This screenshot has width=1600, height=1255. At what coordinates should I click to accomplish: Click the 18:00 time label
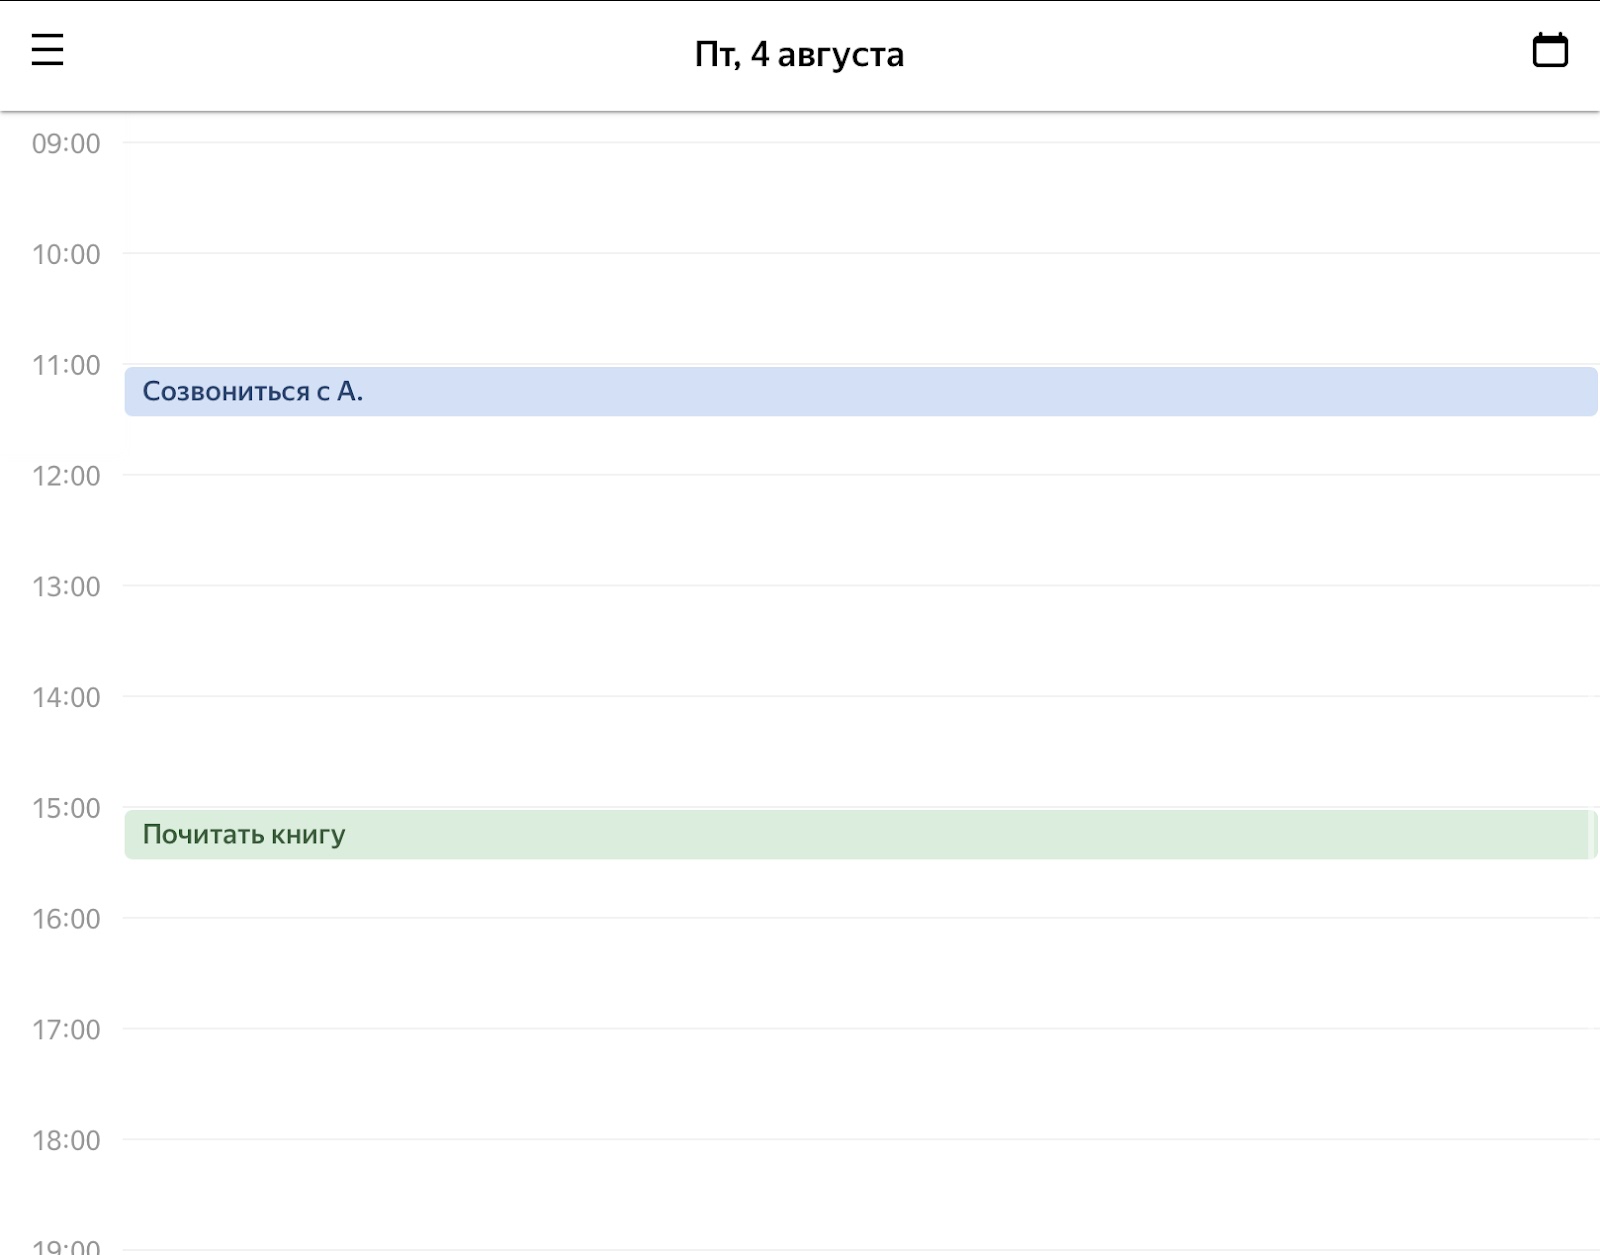pyautogui.click(x=66, y=1141)
